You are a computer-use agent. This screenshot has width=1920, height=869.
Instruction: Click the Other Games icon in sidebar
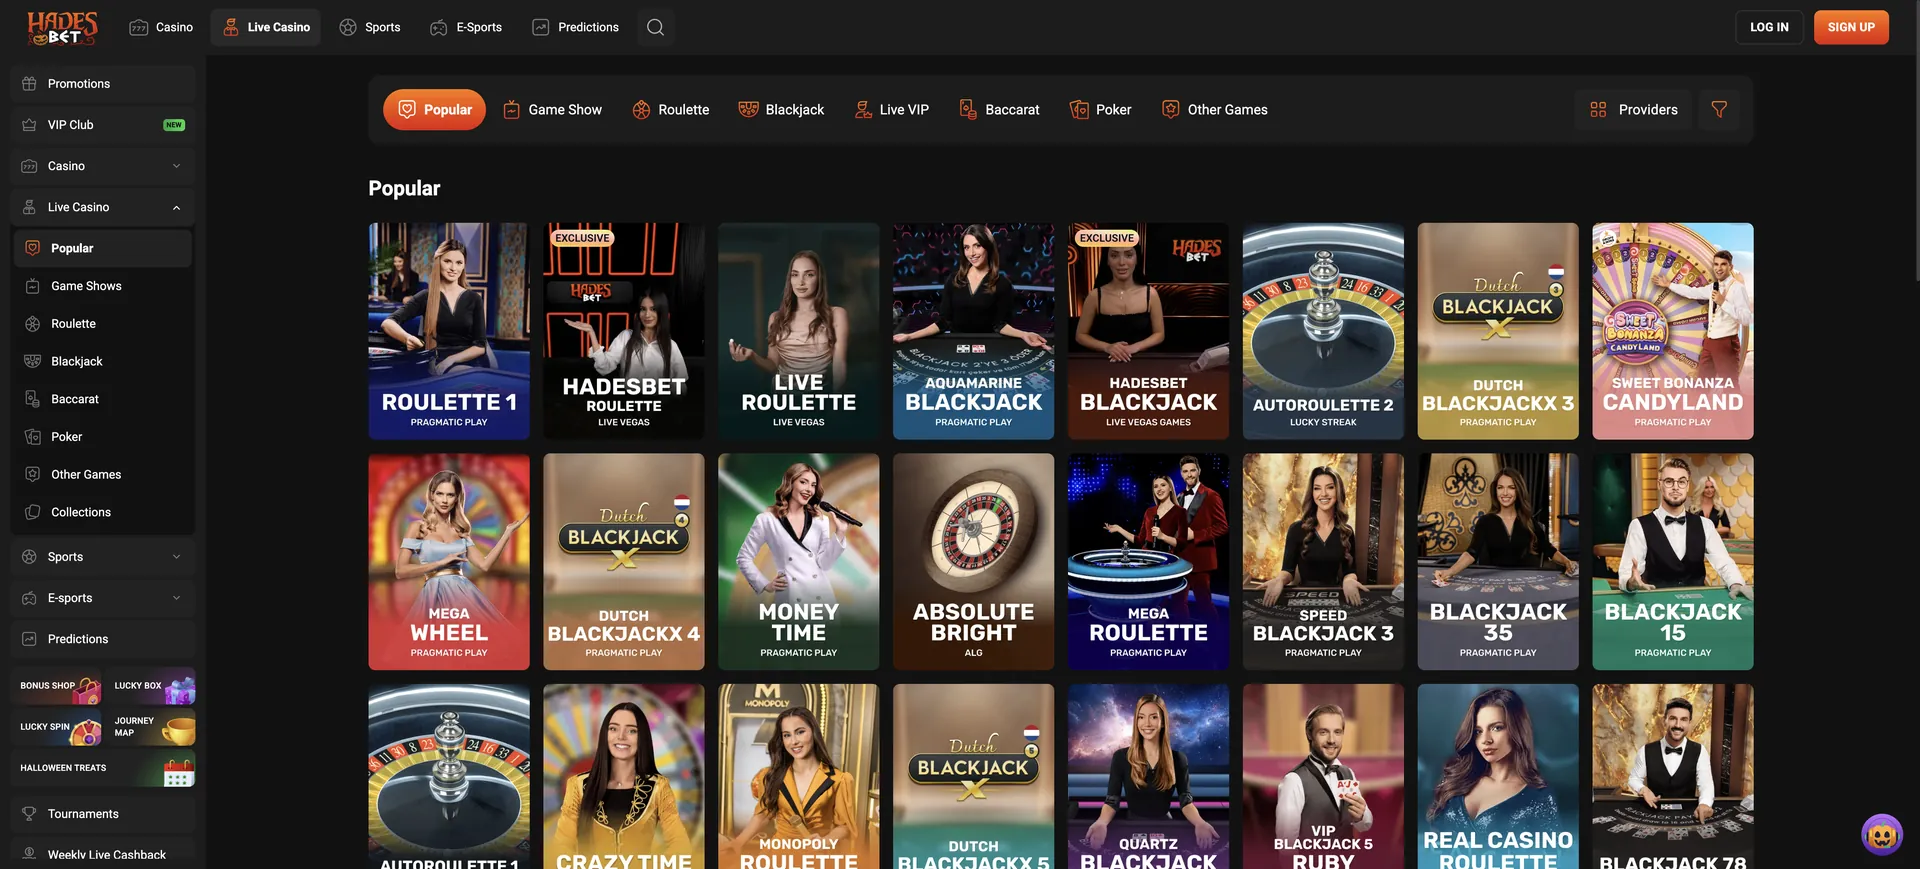(33, 474)
